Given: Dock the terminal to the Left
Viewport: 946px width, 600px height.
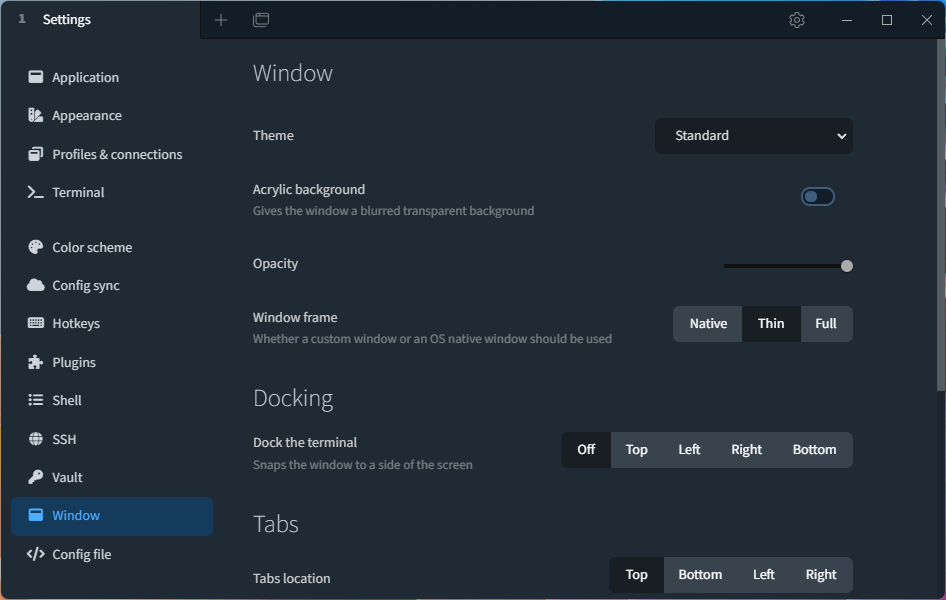Looking at the screenshot, I should 689,450.
